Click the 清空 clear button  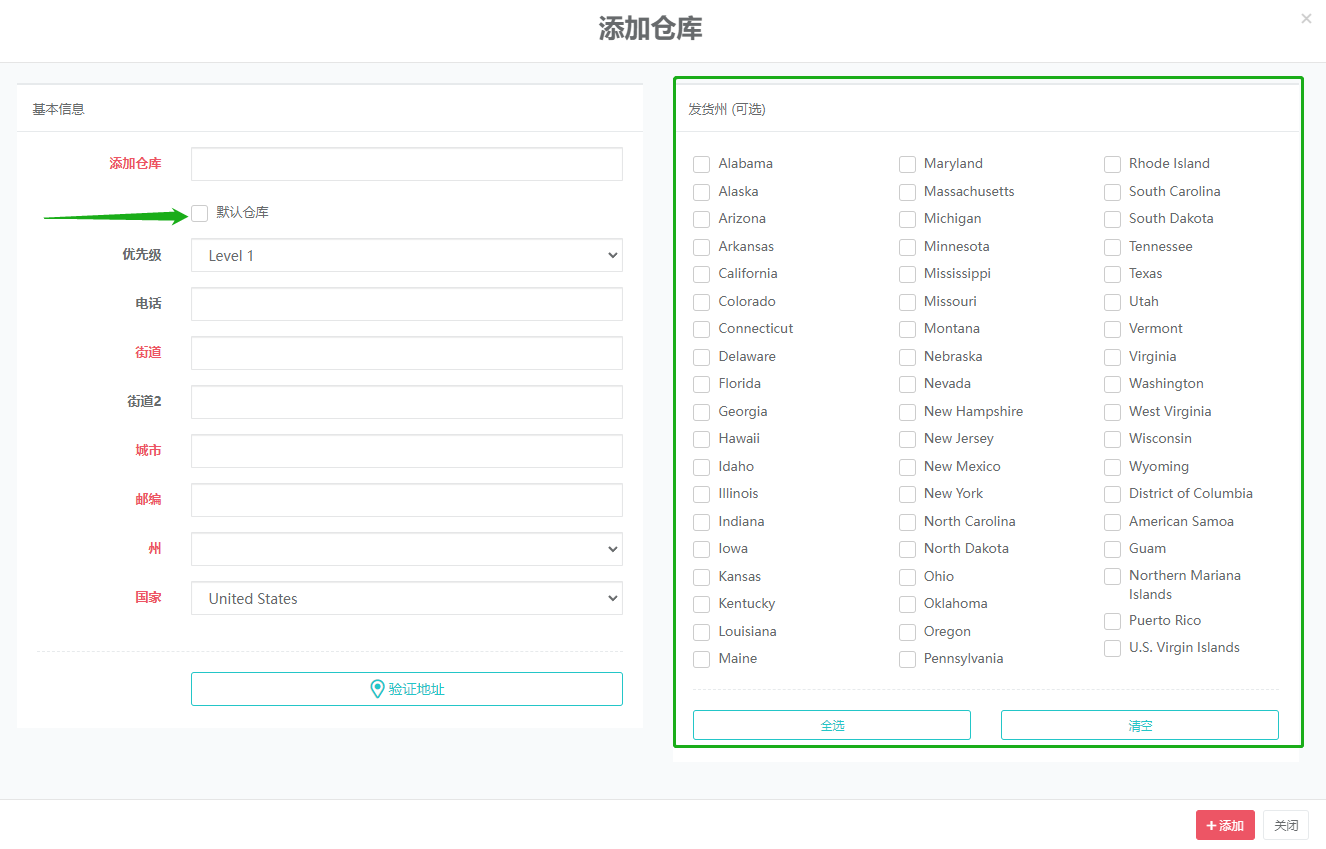click(x=1140, y=725)
